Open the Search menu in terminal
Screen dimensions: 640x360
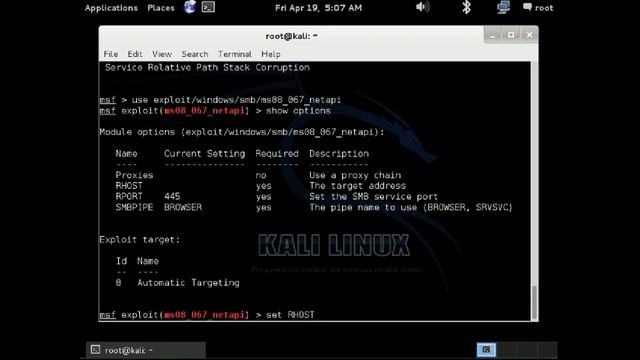(195, 54)
